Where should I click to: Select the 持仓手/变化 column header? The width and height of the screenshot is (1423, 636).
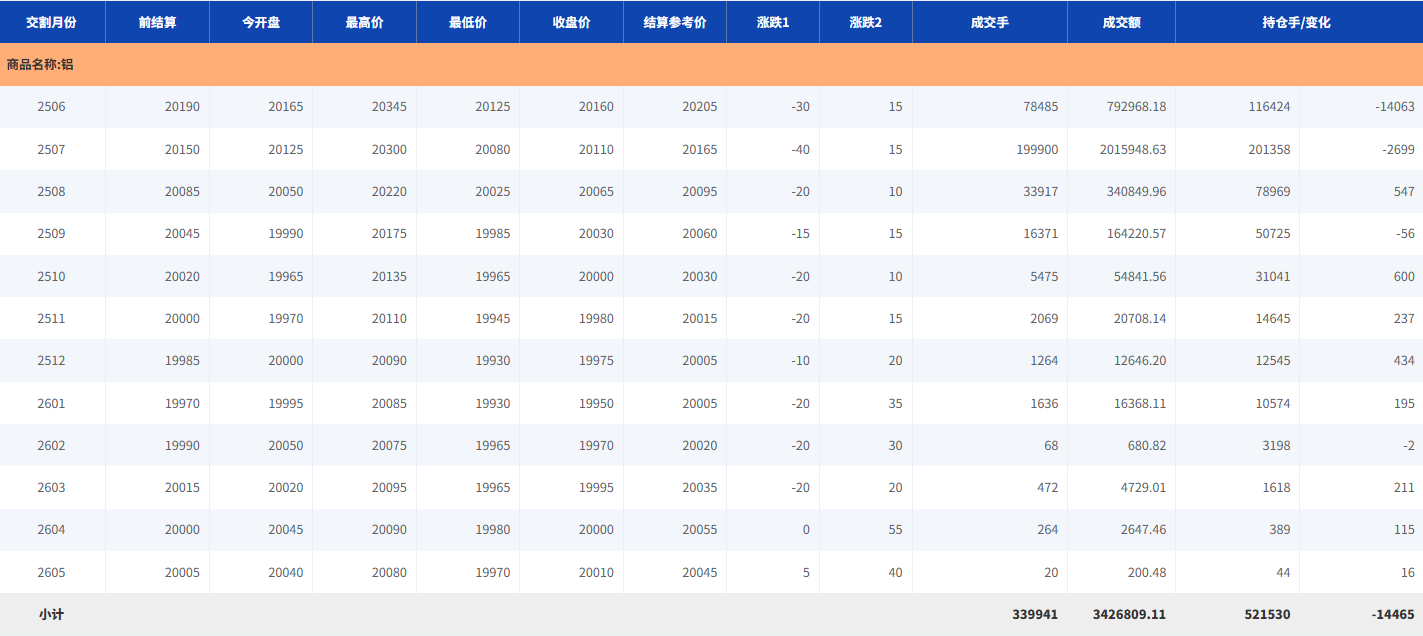point(1297,22)
